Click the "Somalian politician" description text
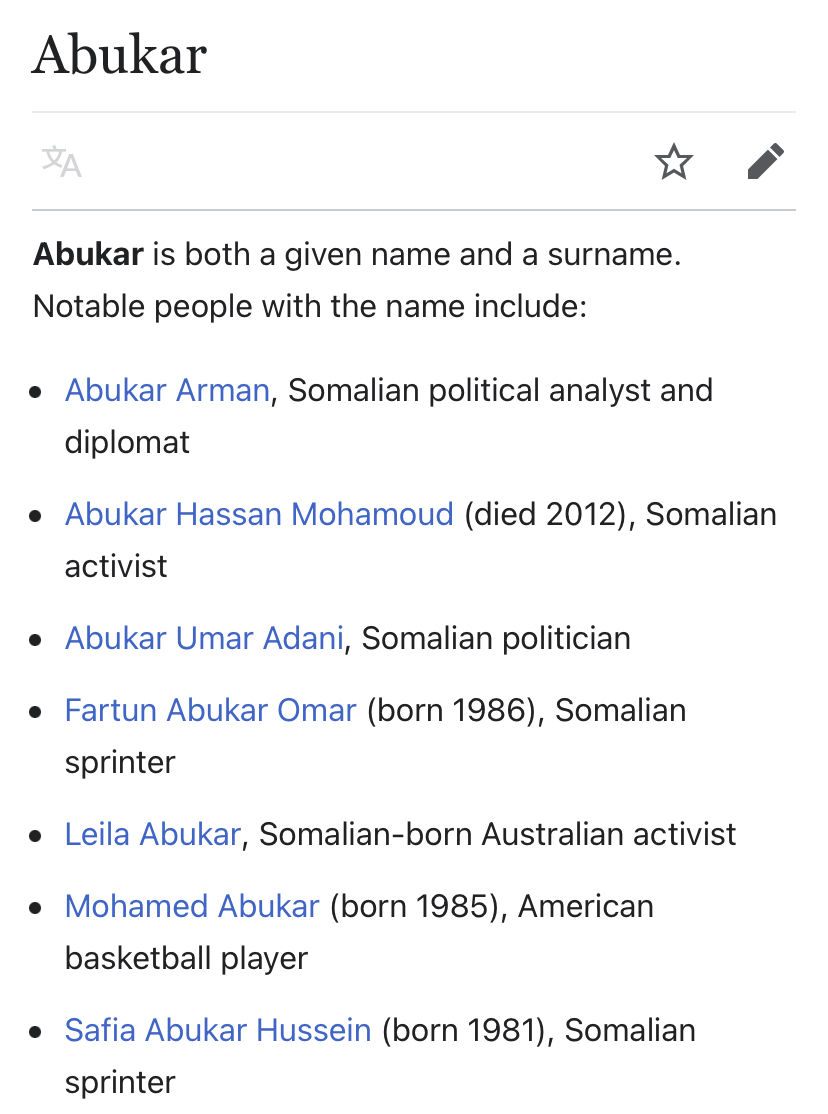The width and height of the screenshot is (828, 1114). click(x=496, y=638)
